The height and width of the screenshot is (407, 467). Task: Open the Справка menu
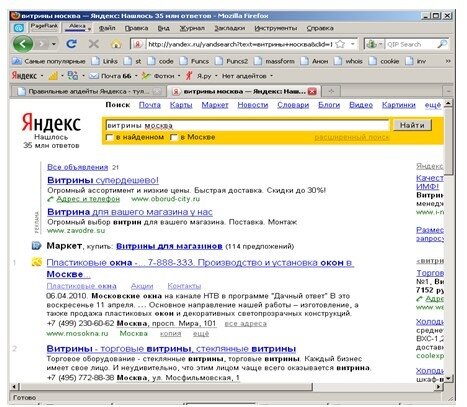click(320, 28)
